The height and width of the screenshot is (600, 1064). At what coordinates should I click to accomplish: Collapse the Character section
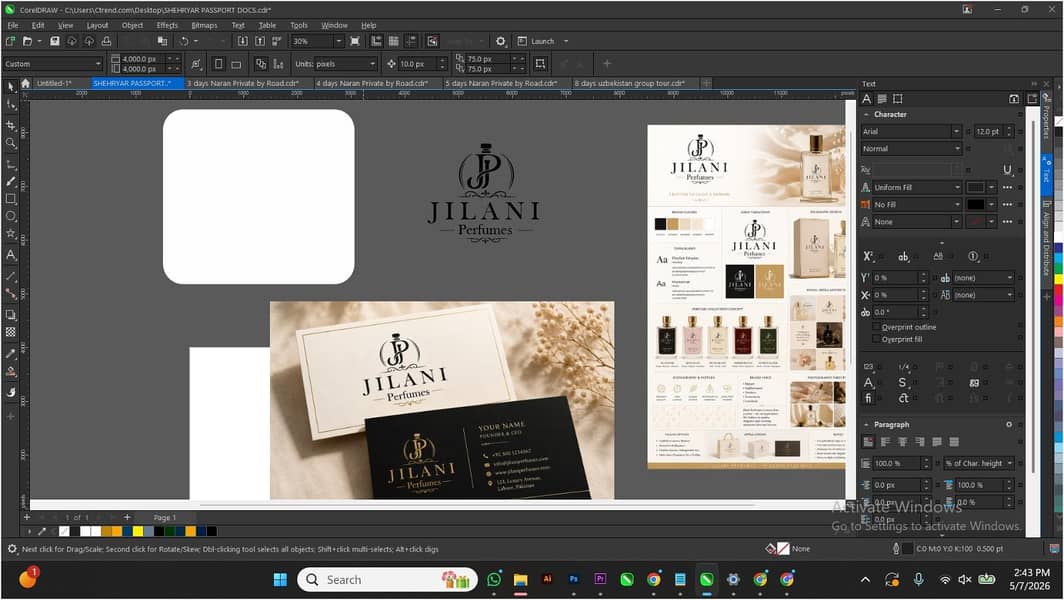click(867, 115)
